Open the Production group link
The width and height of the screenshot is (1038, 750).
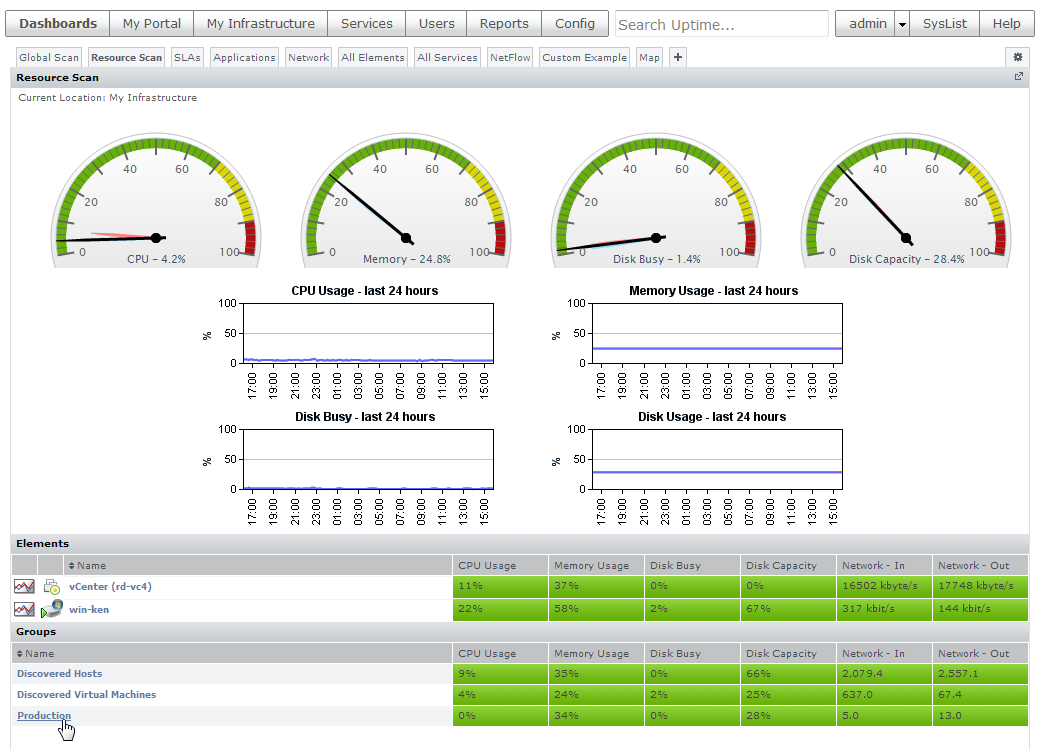click(44, 716)
